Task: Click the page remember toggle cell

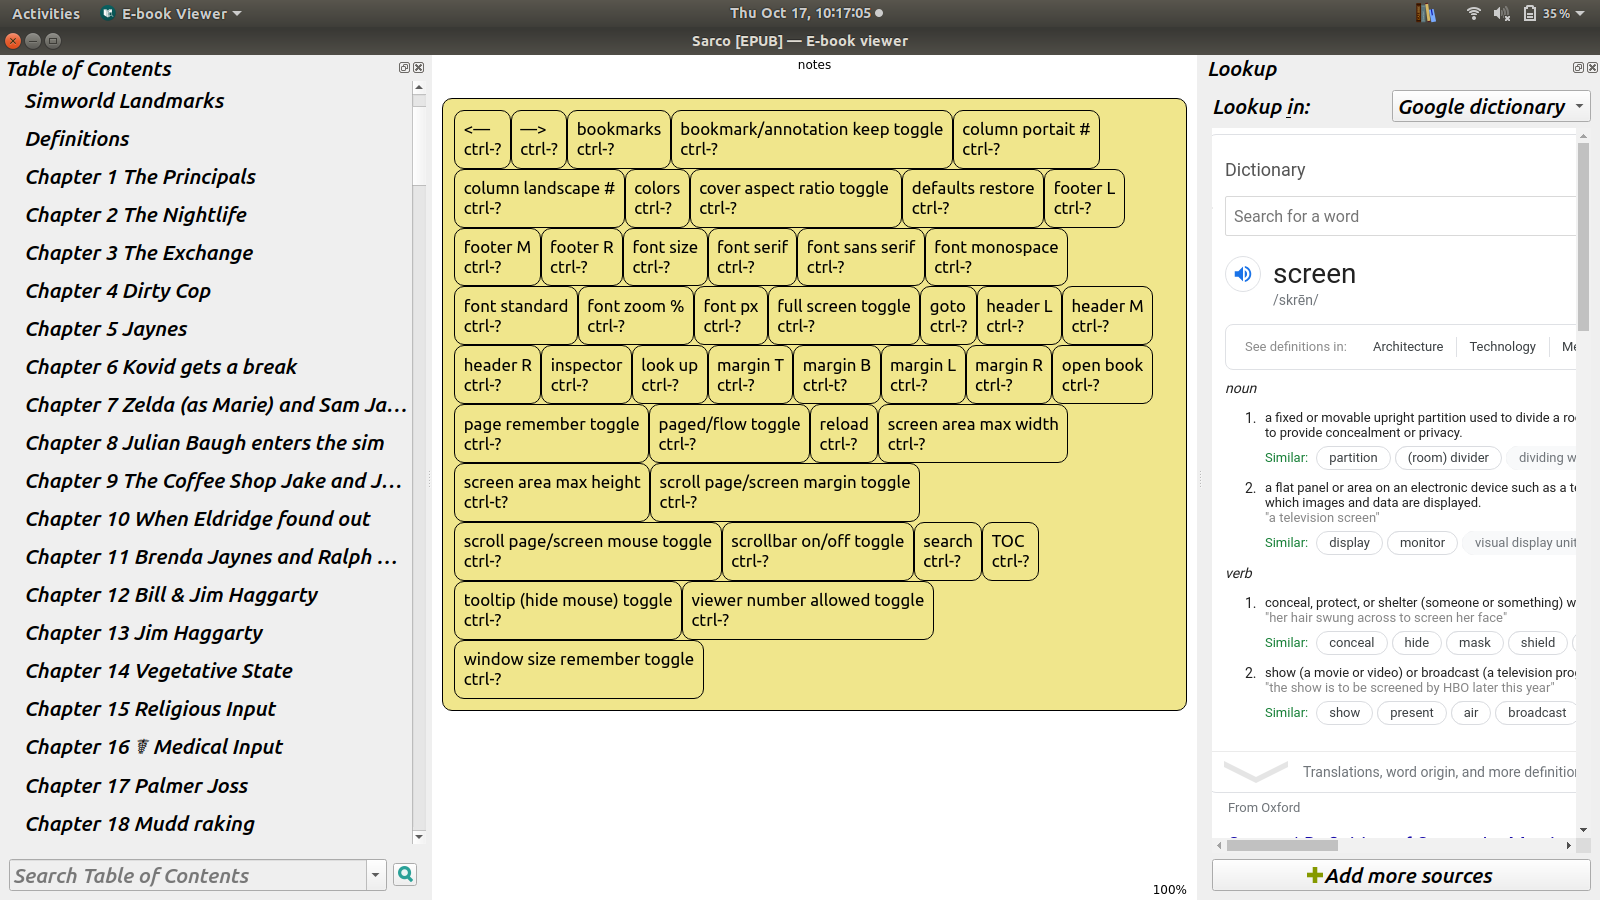Action: [x=551, y=434]
